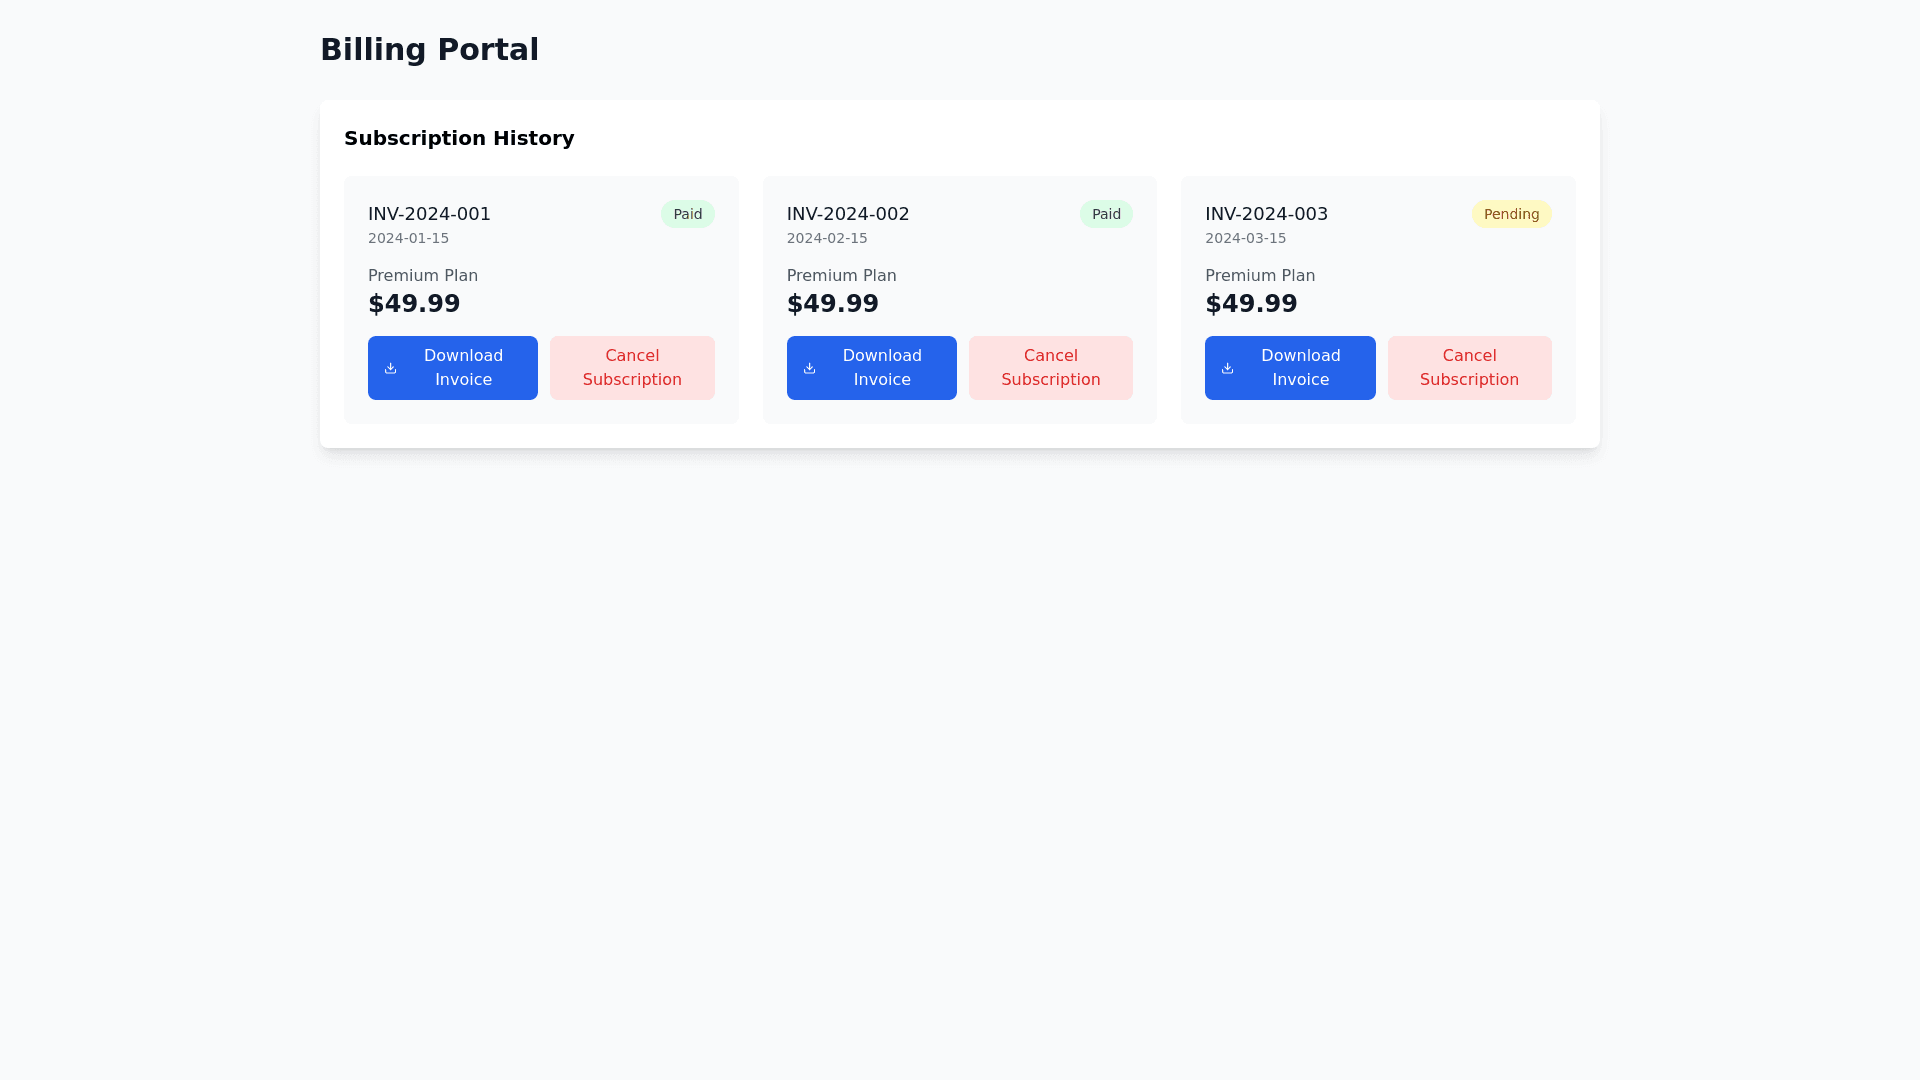Click the download icon on INV-2024-002 invoice
The image size is (1920, 1080).
809,368
